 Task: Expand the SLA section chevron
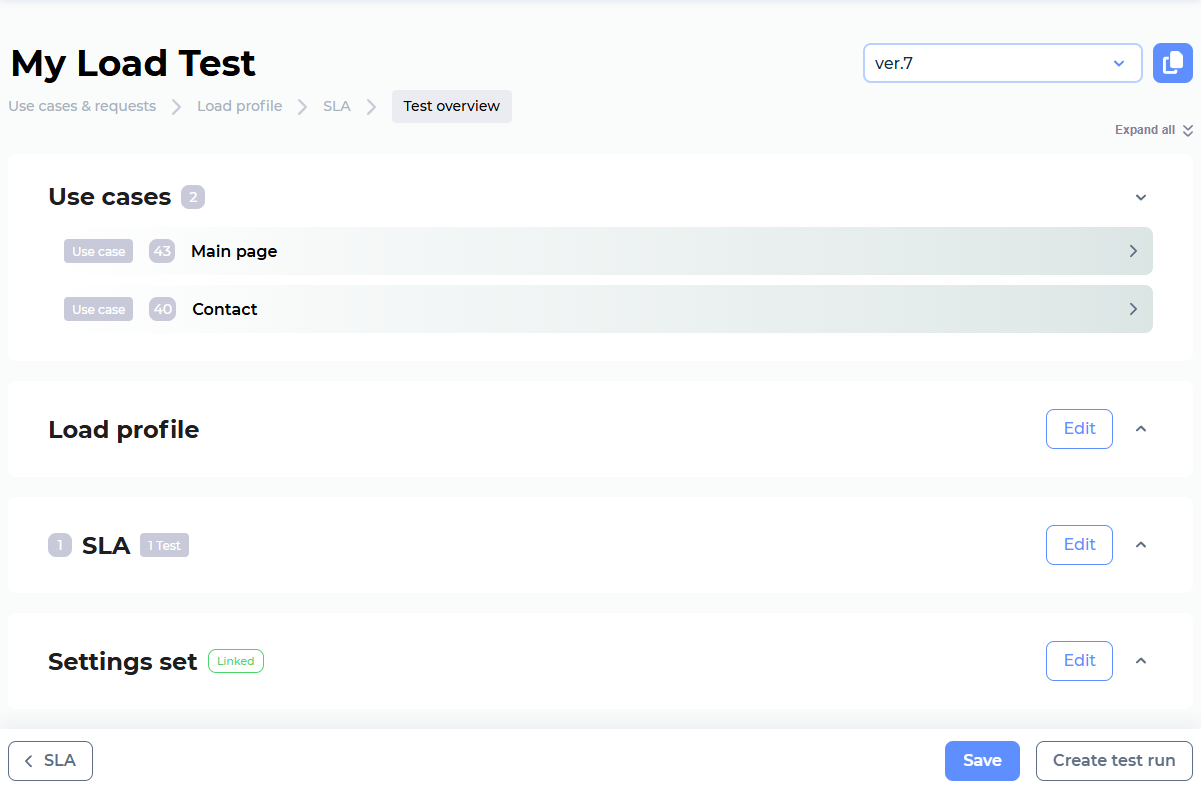pyautogui.click(x=1140, y=544)
